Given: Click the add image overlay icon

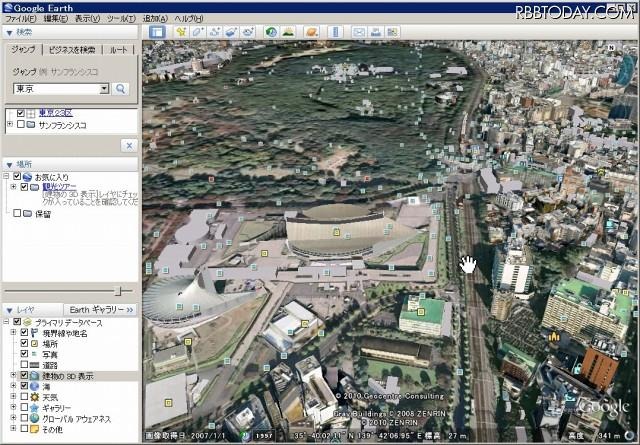Looking at the screenshot, I should coord(232,32).
